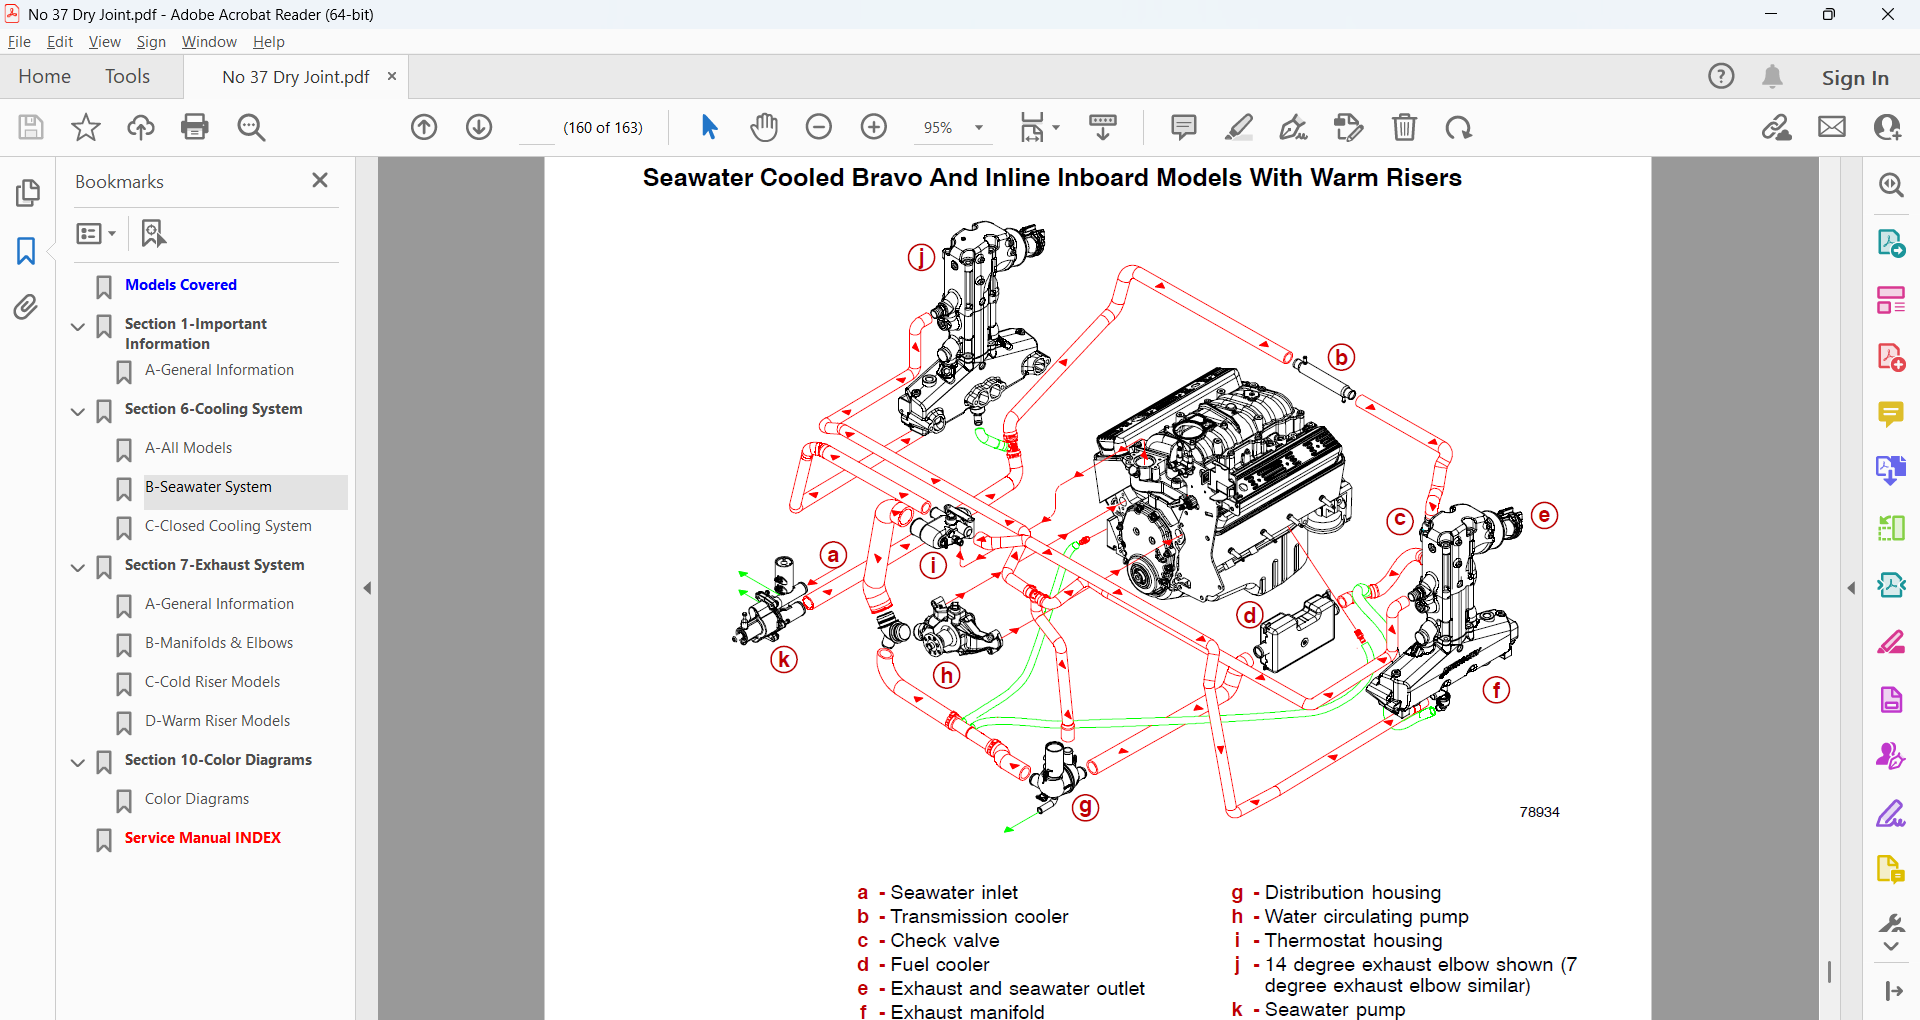Select the B-Manifolds & Elbows bookmark

219,643
